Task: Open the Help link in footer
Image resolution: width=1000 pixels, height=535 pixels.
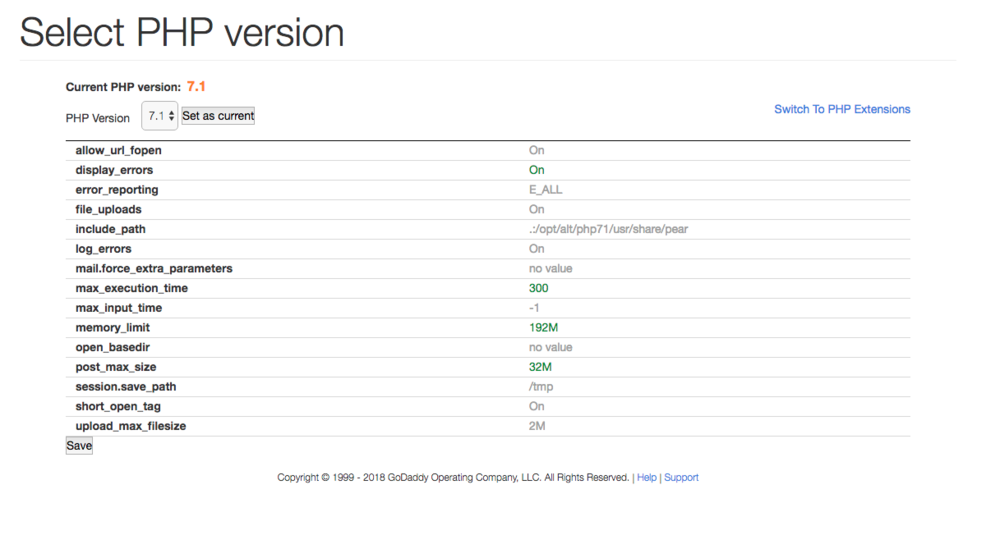Action: pos(646,477)
